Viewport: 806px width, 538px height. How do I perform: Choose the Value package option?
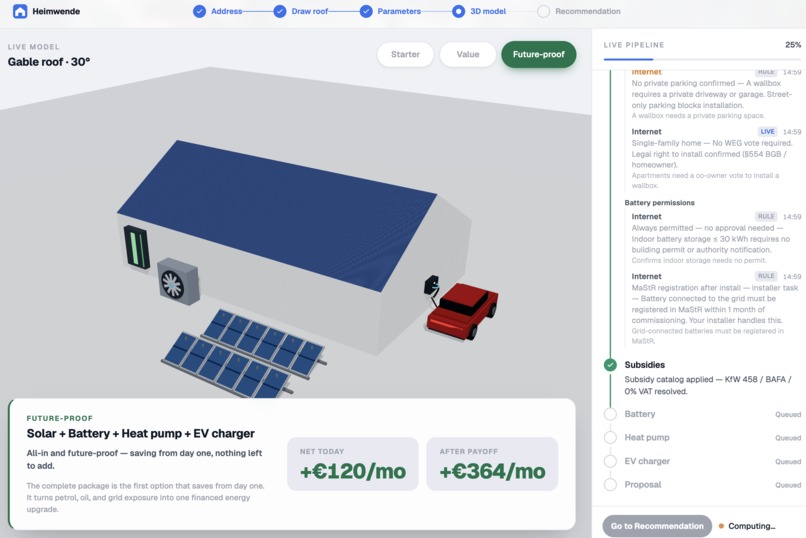(x=468, y=54)
